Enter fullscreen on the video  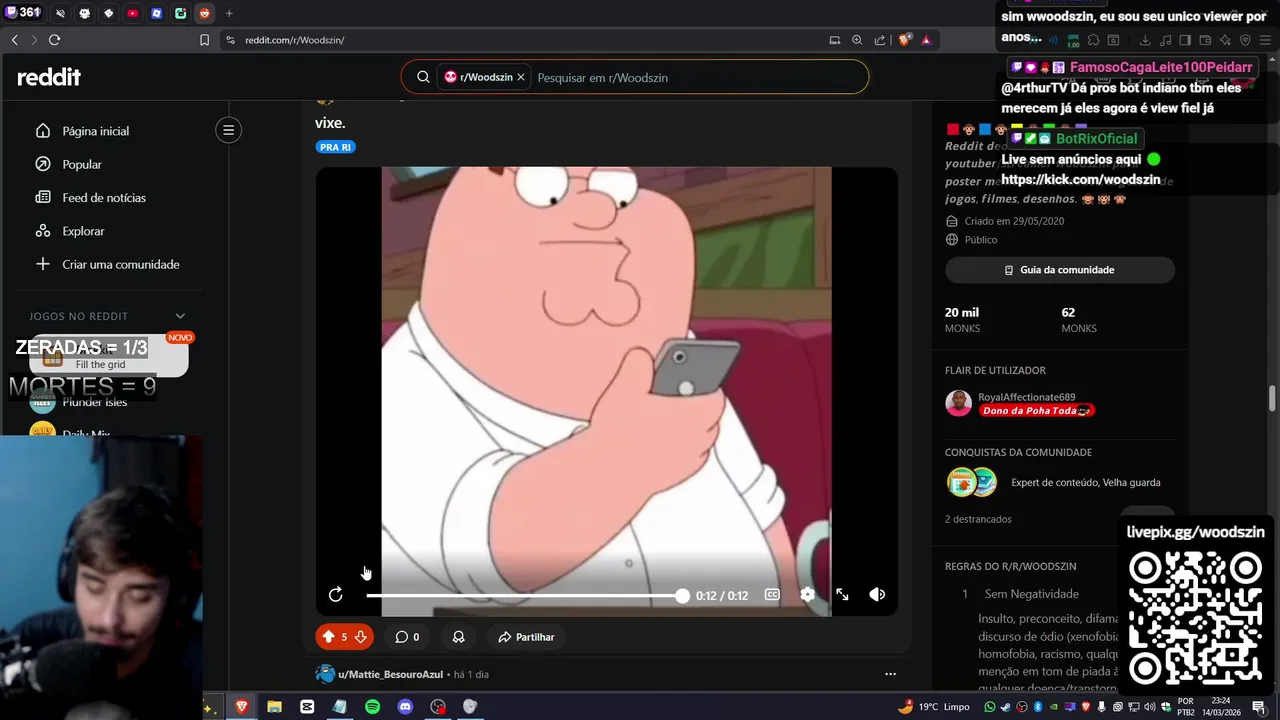pyautogui.click(x=842, y=595)
